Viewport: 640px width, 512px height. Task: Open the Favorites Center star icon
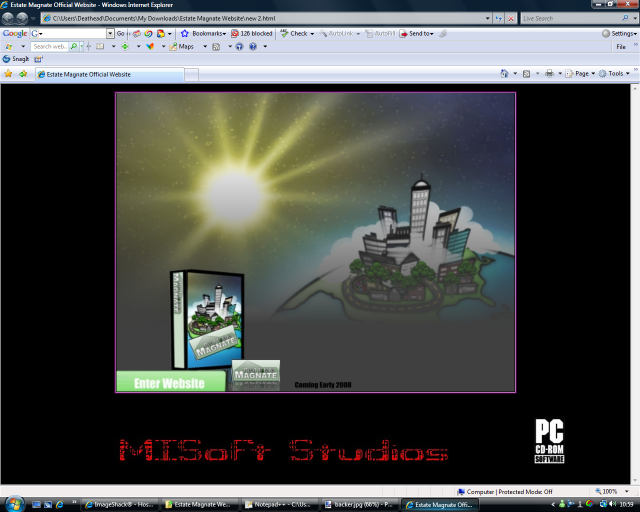pos(8,74)
